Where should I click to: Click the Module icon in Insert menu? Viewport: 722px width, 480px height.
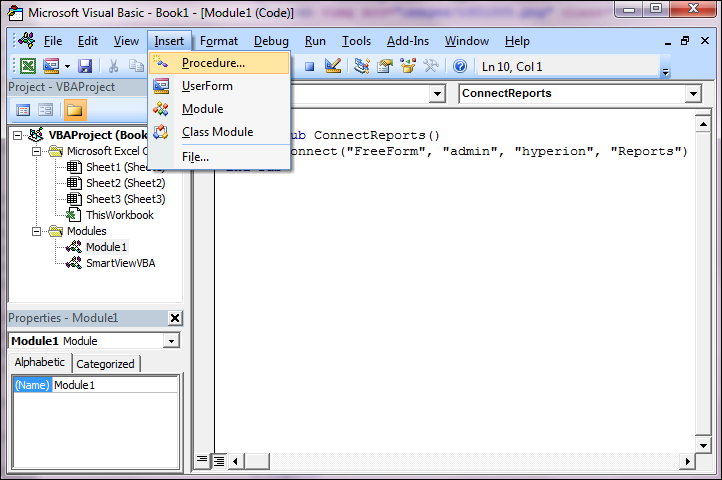(x=161, y=109)
